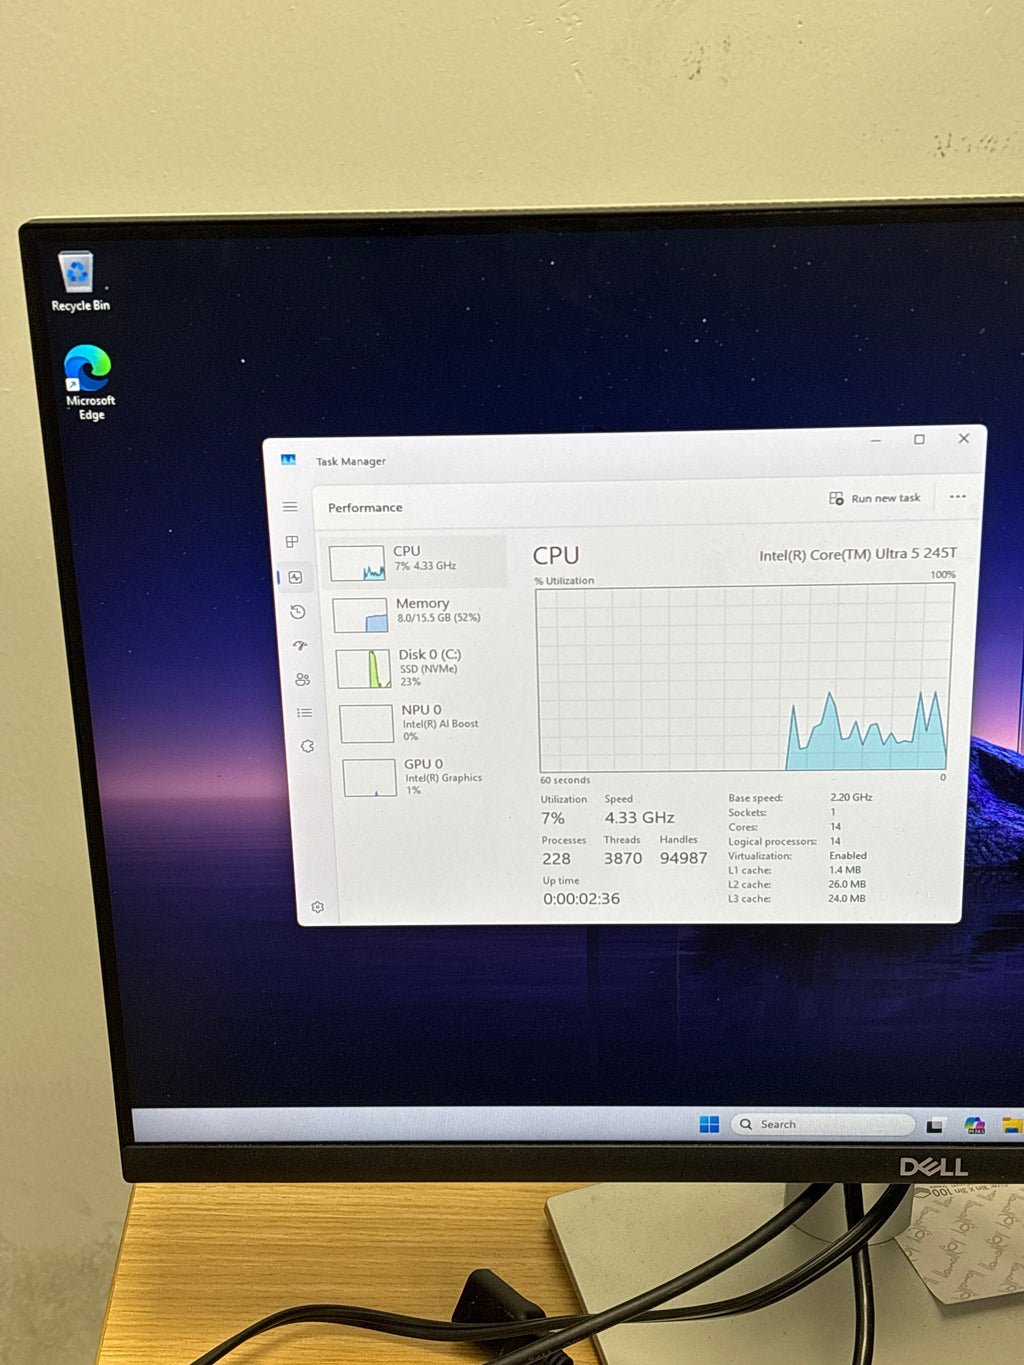Open the Windows Start button
The width and height of the screenshot is (1024, 1365).
coord(709,1124)
